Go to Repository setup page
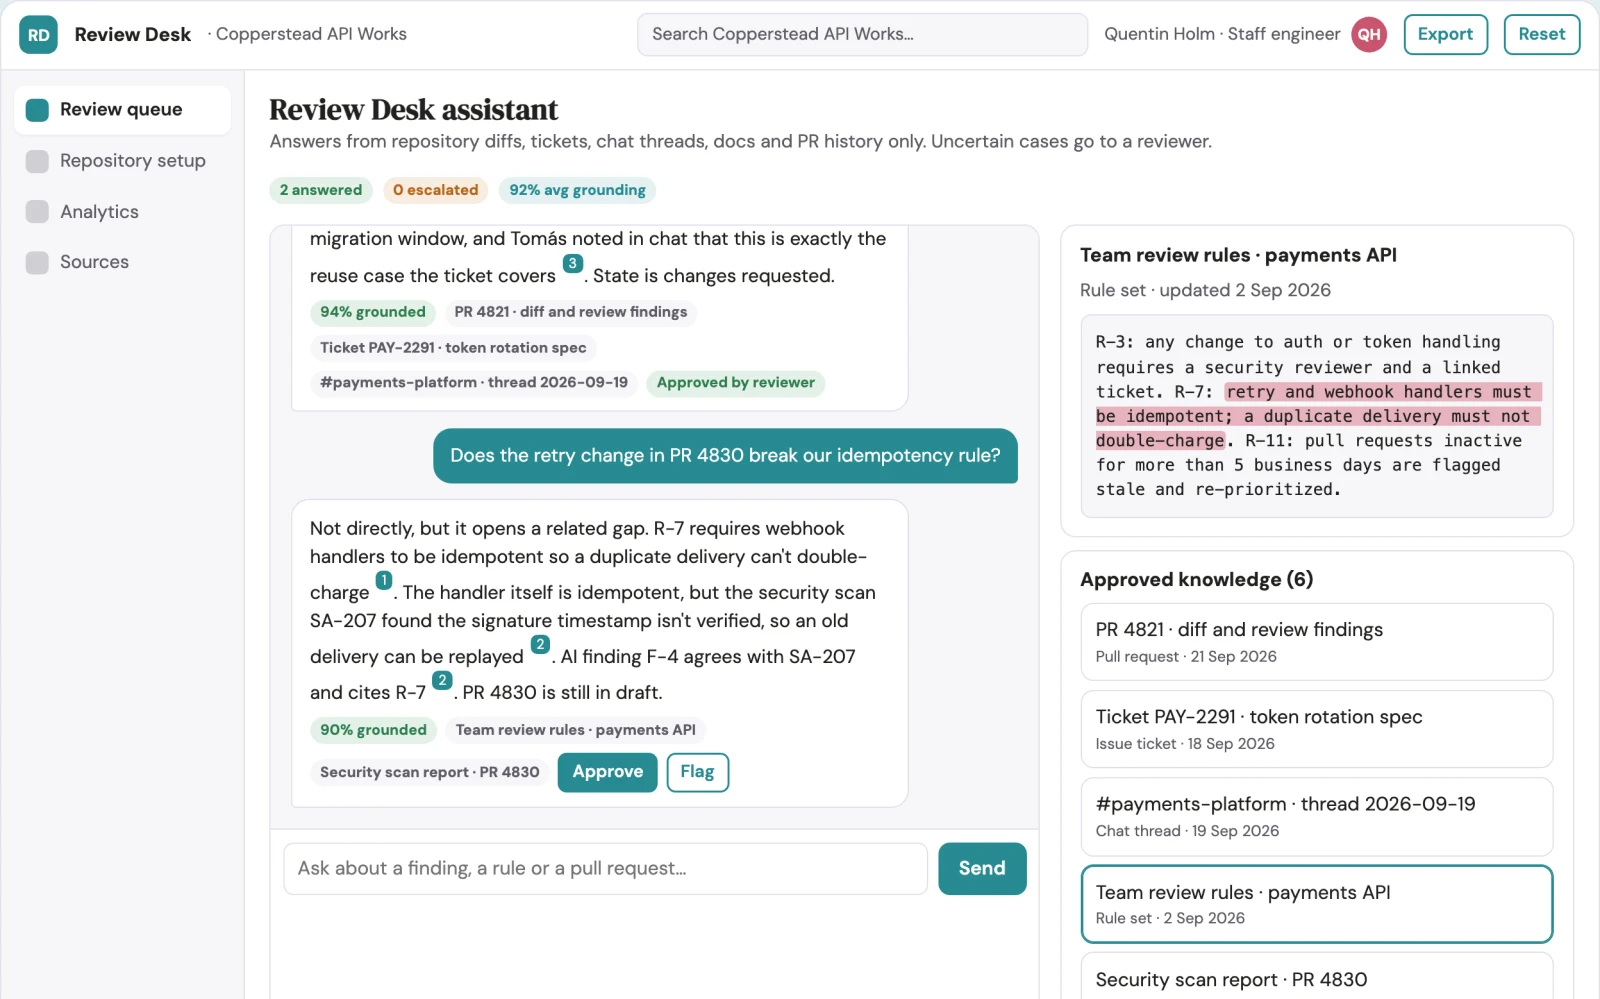 pos(122,161)
